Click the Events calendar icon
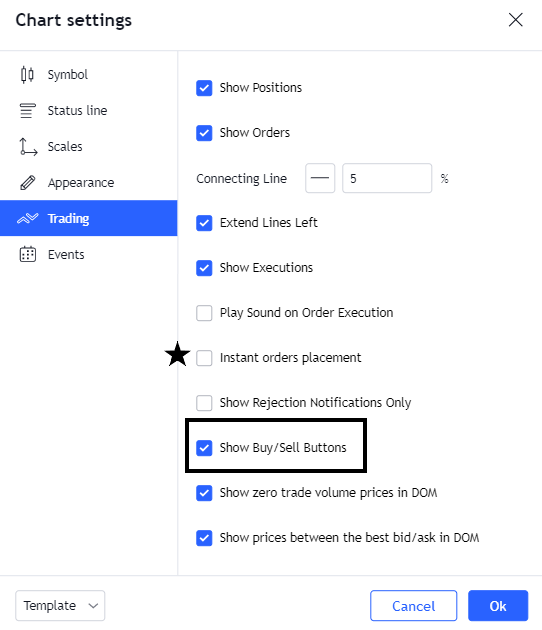Screen dimensions: 542x630 [x=28, y=255]
